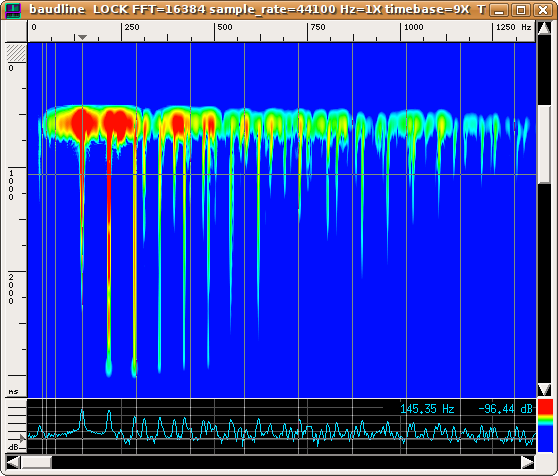Maximize the baudline window
This screenshot has height=476, width=558.
tap(521, 10)
